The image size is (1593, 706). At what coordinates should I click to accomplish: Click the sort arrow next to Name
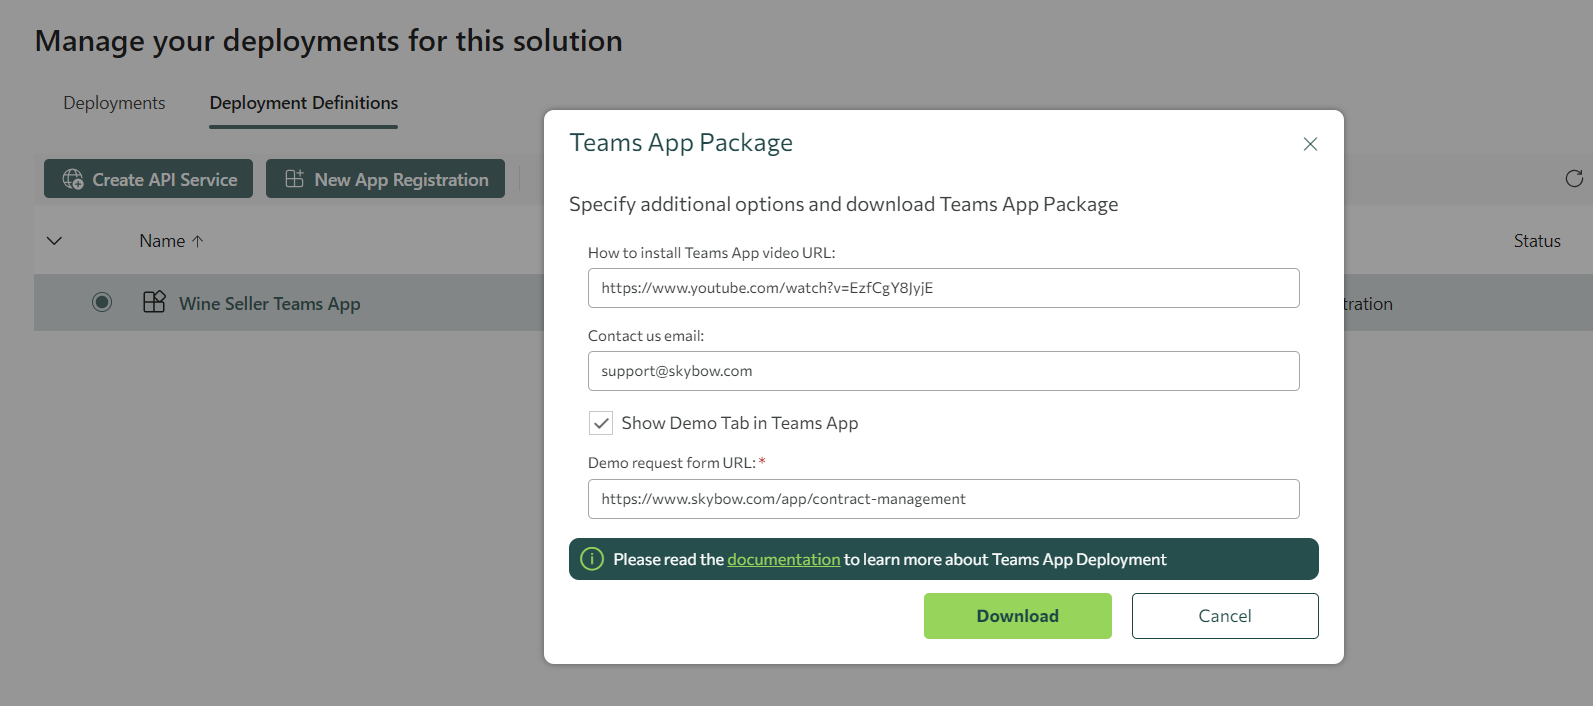click(198, 241)
